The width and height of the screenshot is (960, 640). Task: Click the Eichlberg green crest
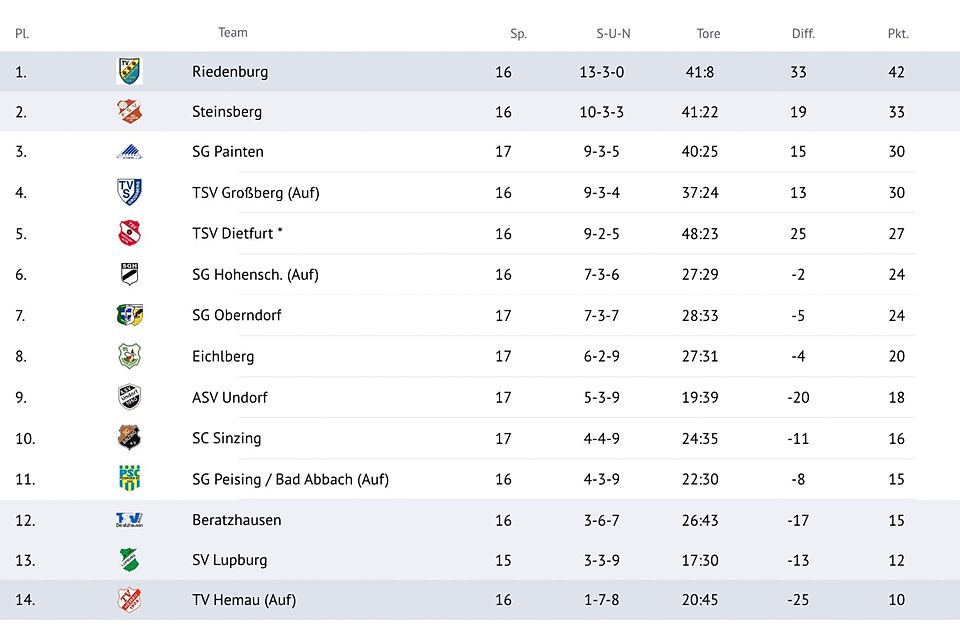click(x=129, y=356)
